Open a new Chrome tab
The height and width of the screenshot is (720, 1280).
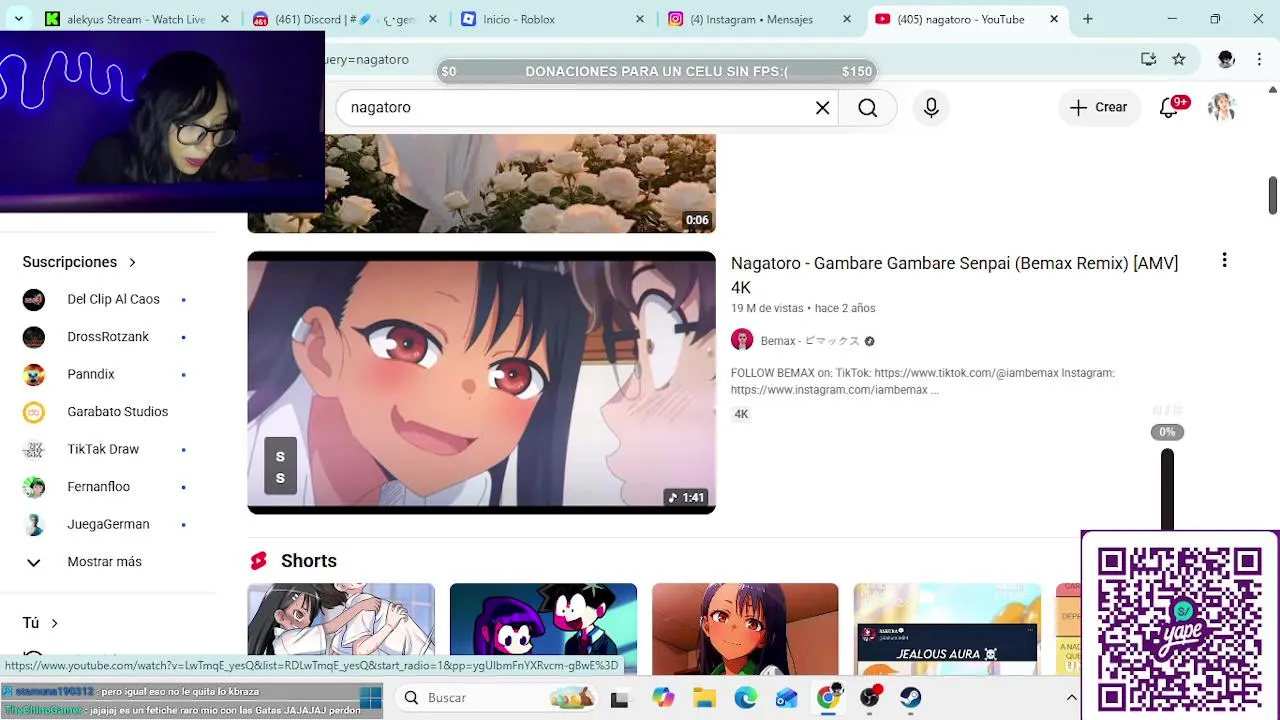point(1088,19)
